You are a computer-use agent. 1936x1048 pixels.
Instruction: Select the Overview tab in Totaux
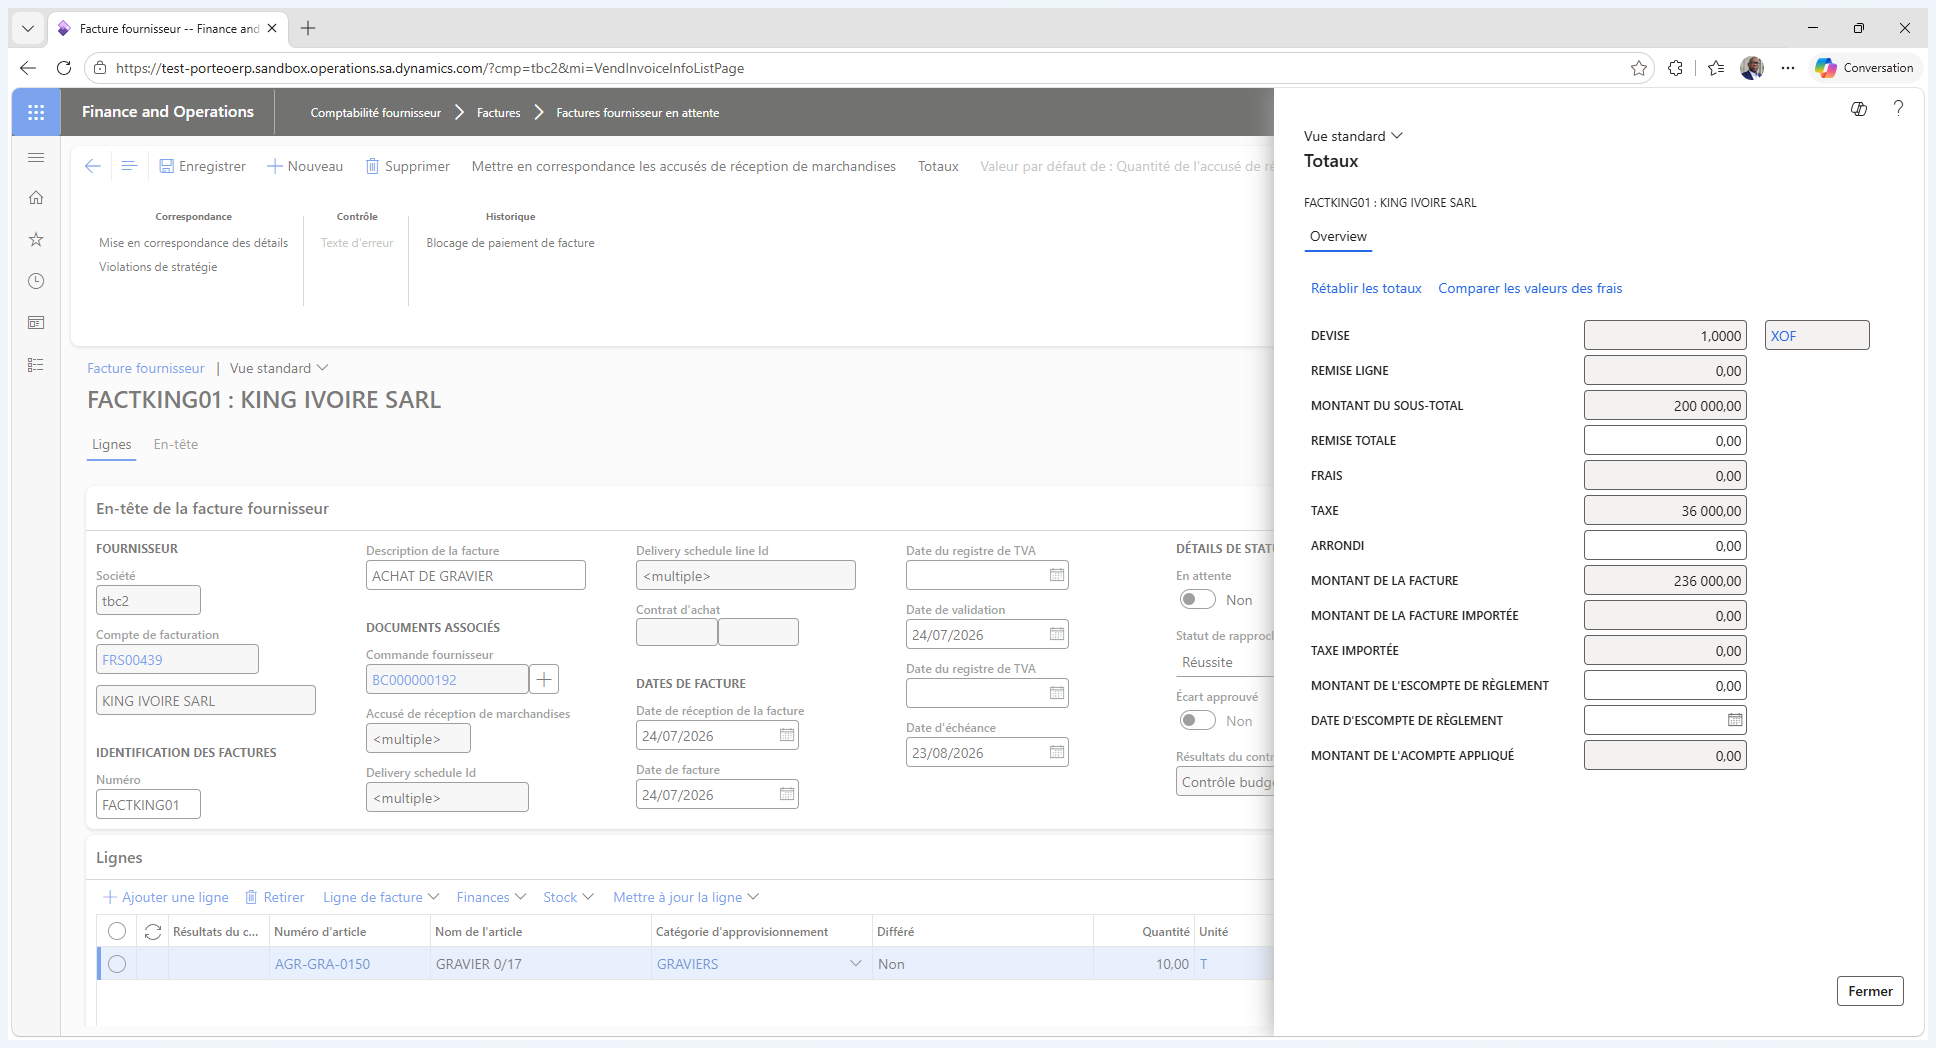pos(1338,237)
